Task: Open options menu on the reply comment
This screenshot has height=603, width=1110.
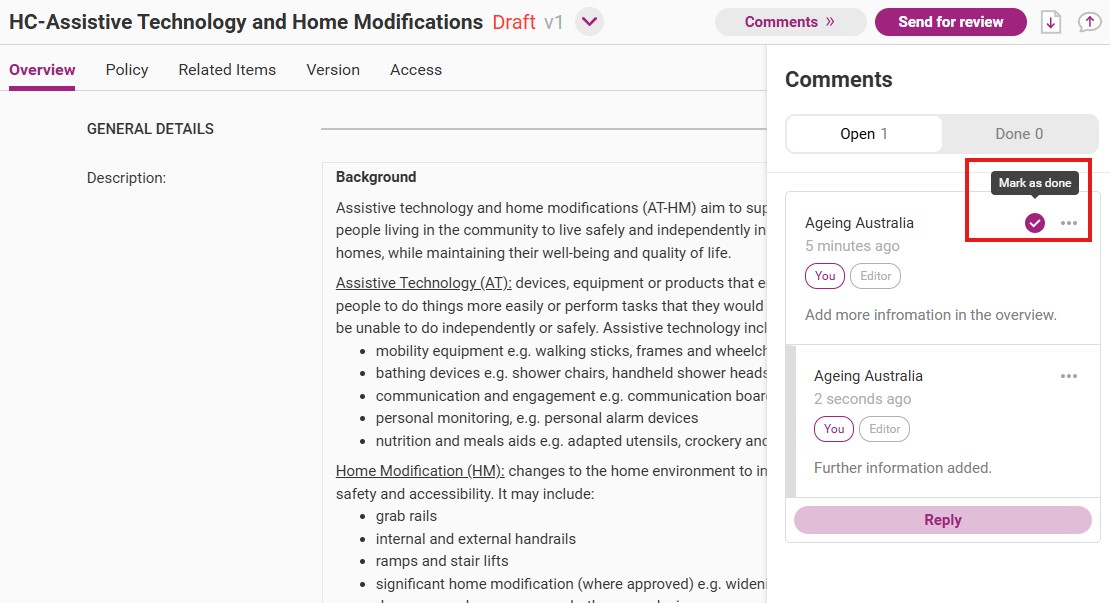Action: pyautogui.click(x=1069, y=376)
